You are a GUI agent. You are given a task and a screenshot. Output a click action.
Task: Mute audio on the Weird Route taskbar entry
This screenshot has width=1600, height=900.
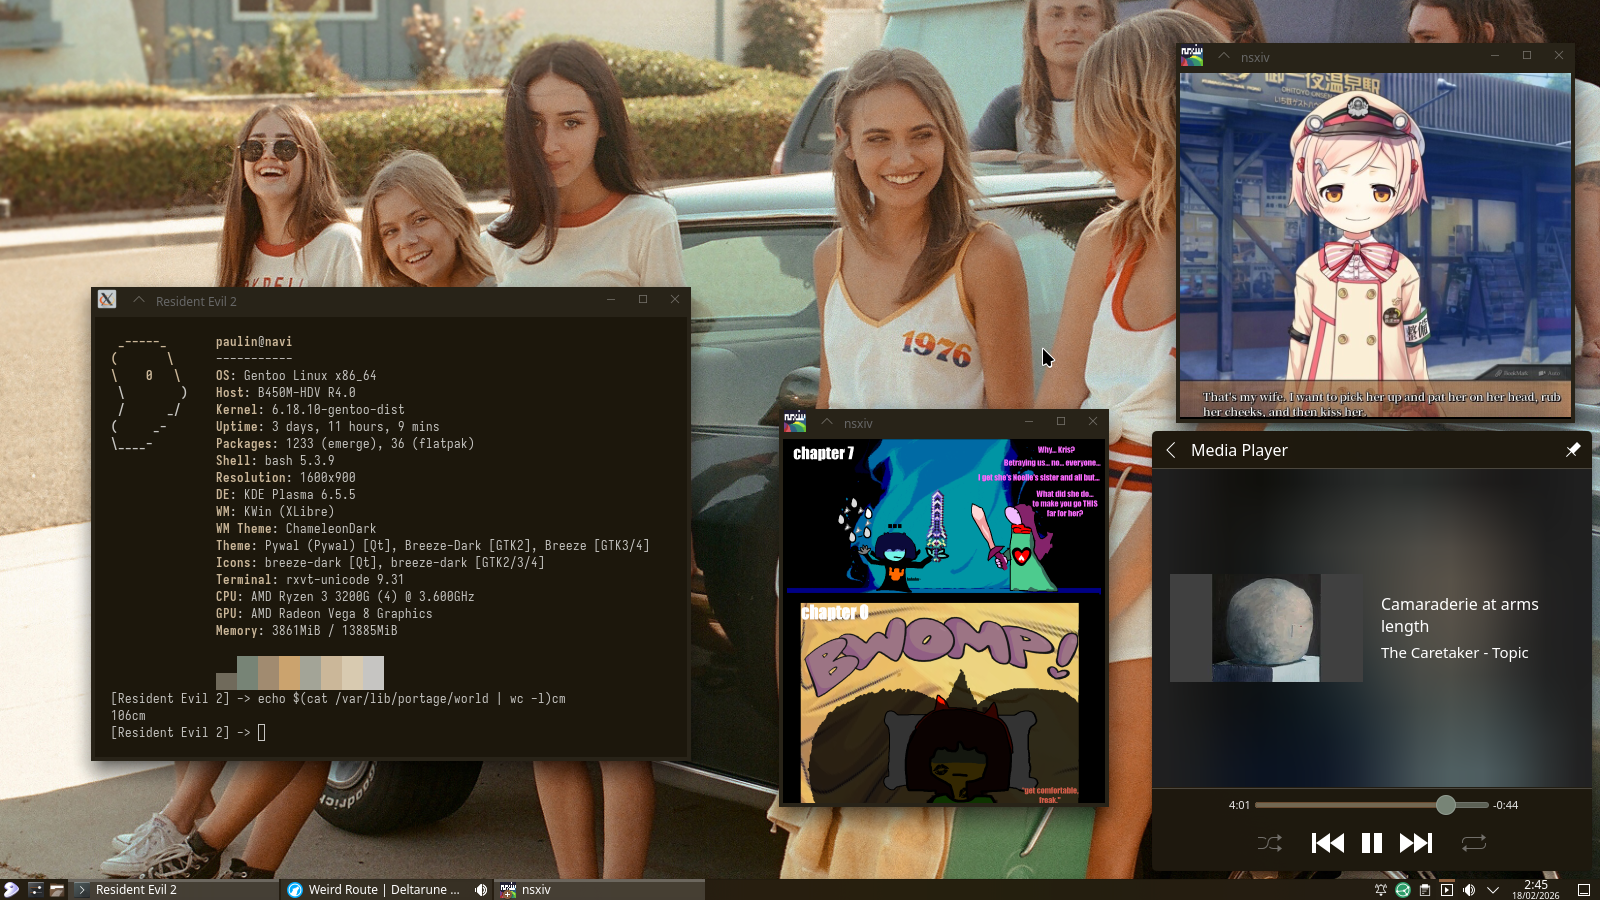[481, 889]
